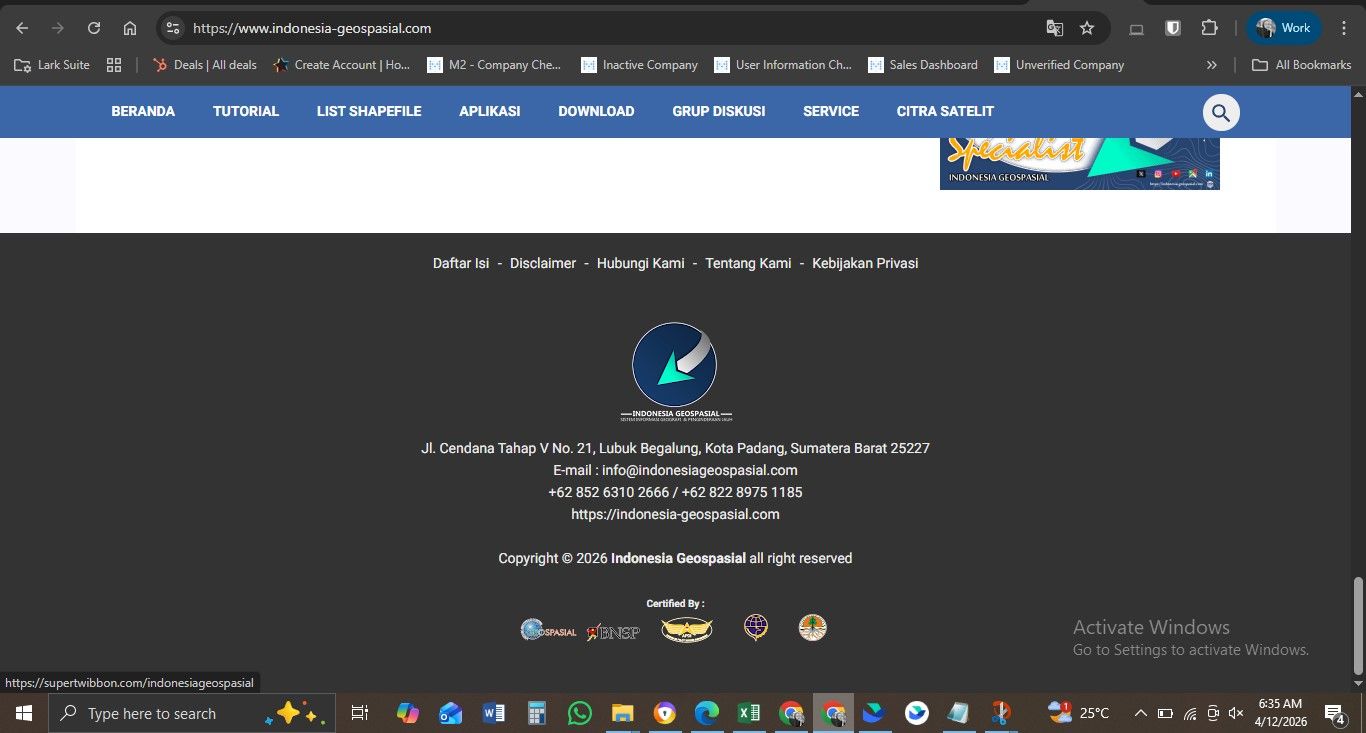
Task: Click the BNSP certification logo
Action: pos(613,630)
